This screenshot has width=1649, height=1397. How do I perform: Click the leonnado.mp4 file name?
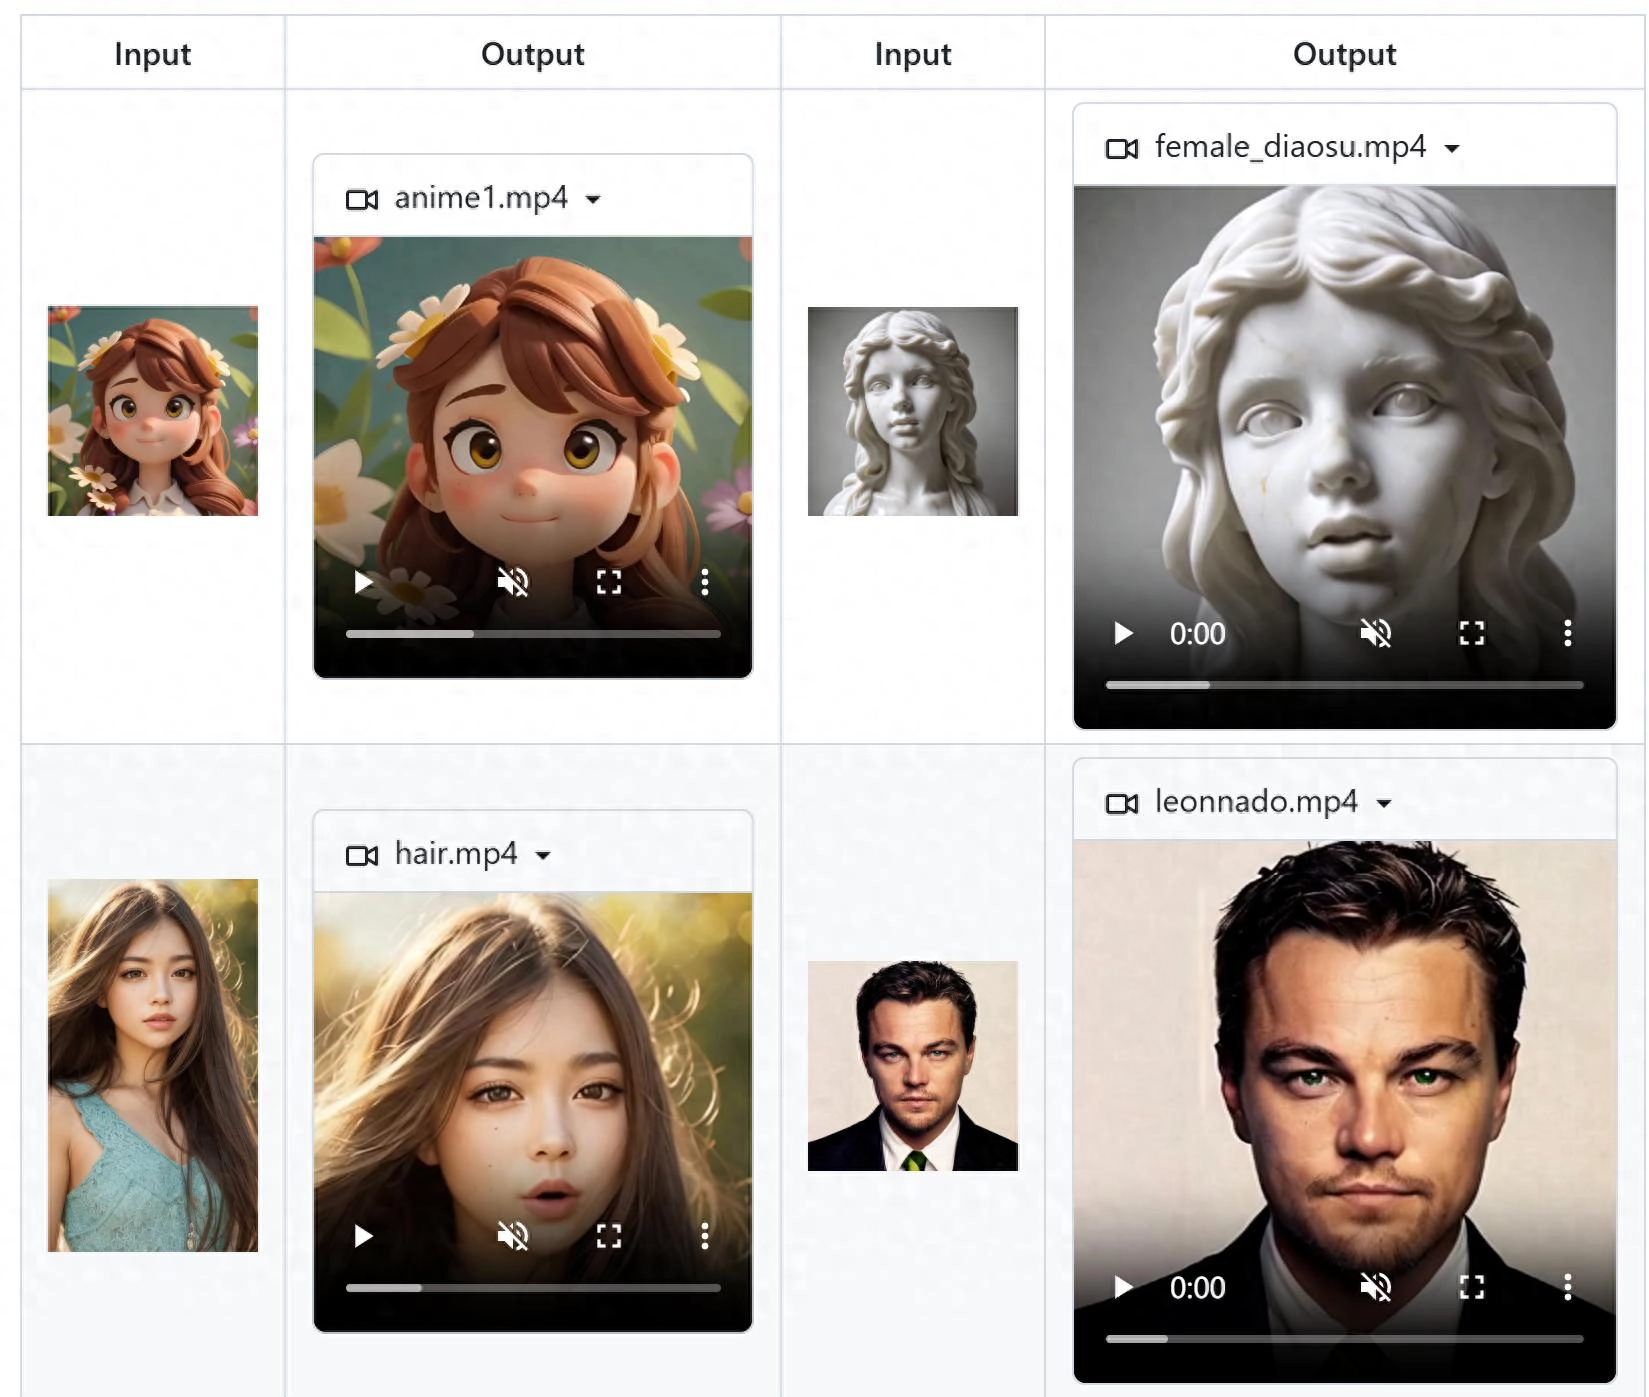(1256, 801)
